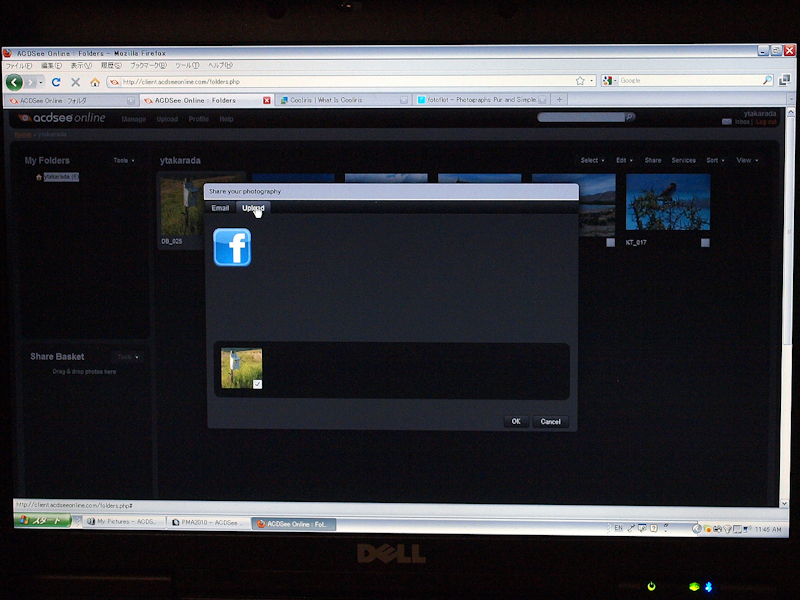This screenshot has width=800, height=600.
Task: Select the ytakarada folder in My Folders
Action: 61,177
